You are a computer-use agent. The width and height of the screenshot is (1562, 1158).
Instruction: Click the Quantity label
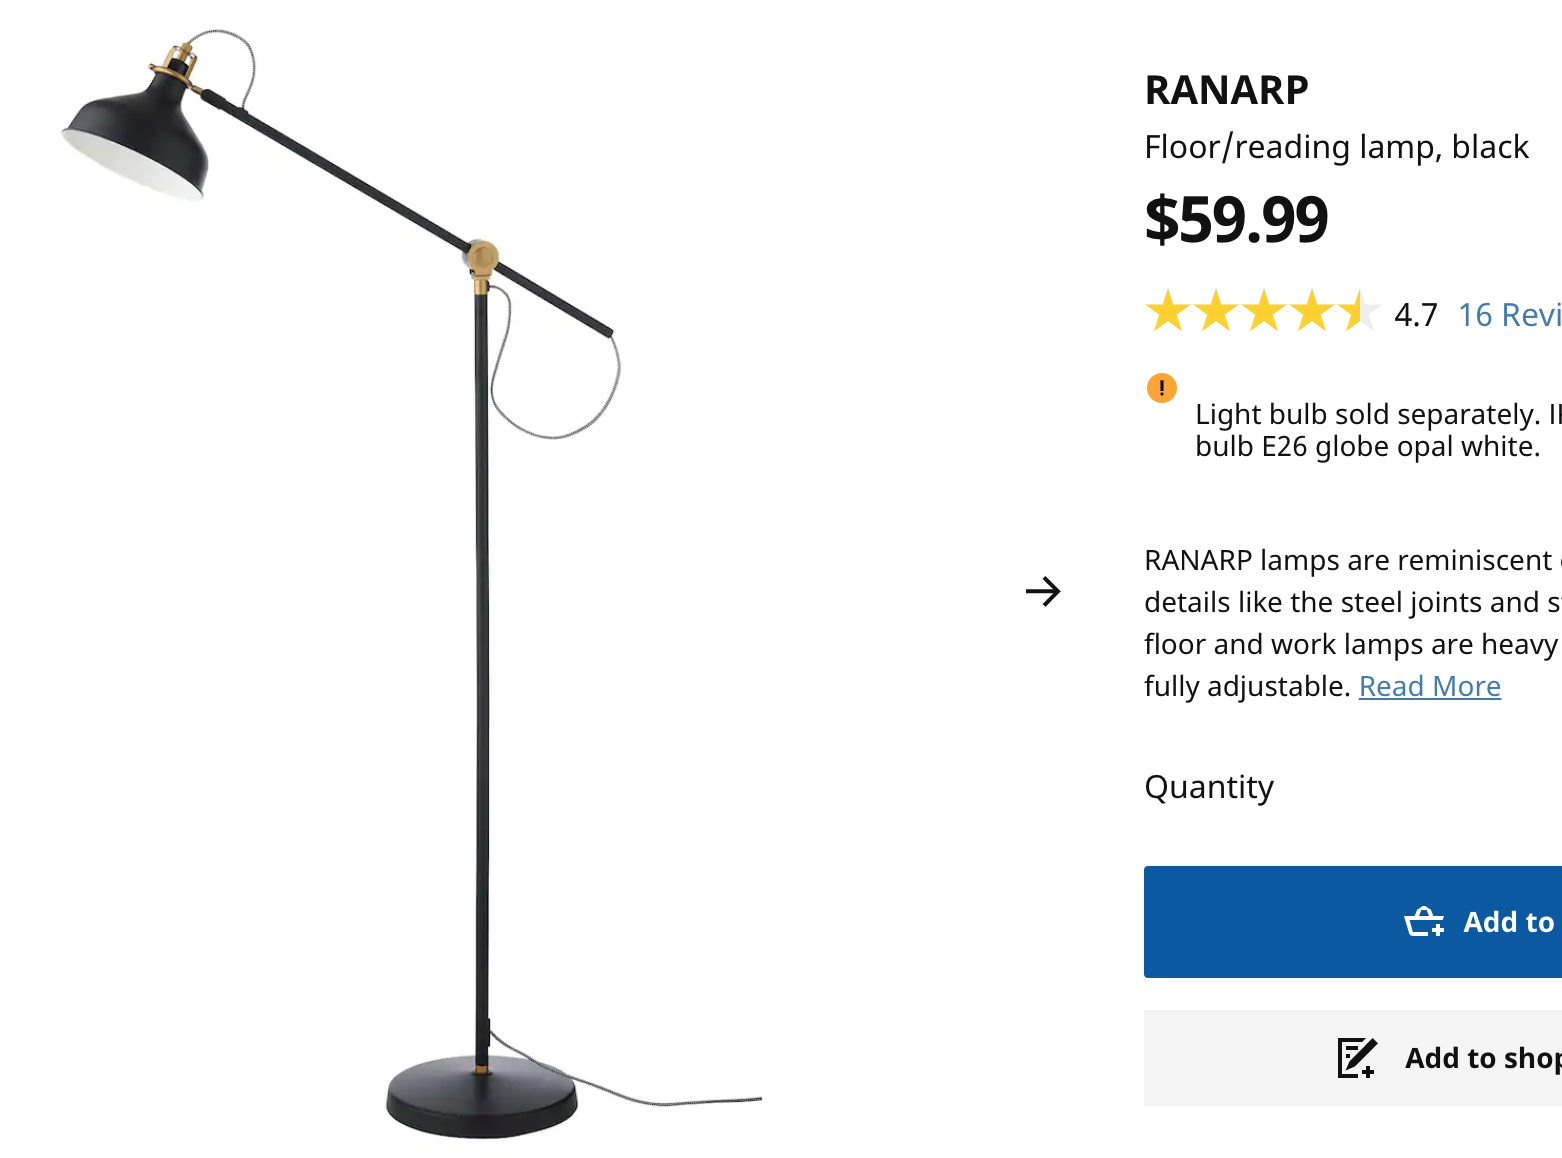click(1209, 787)
